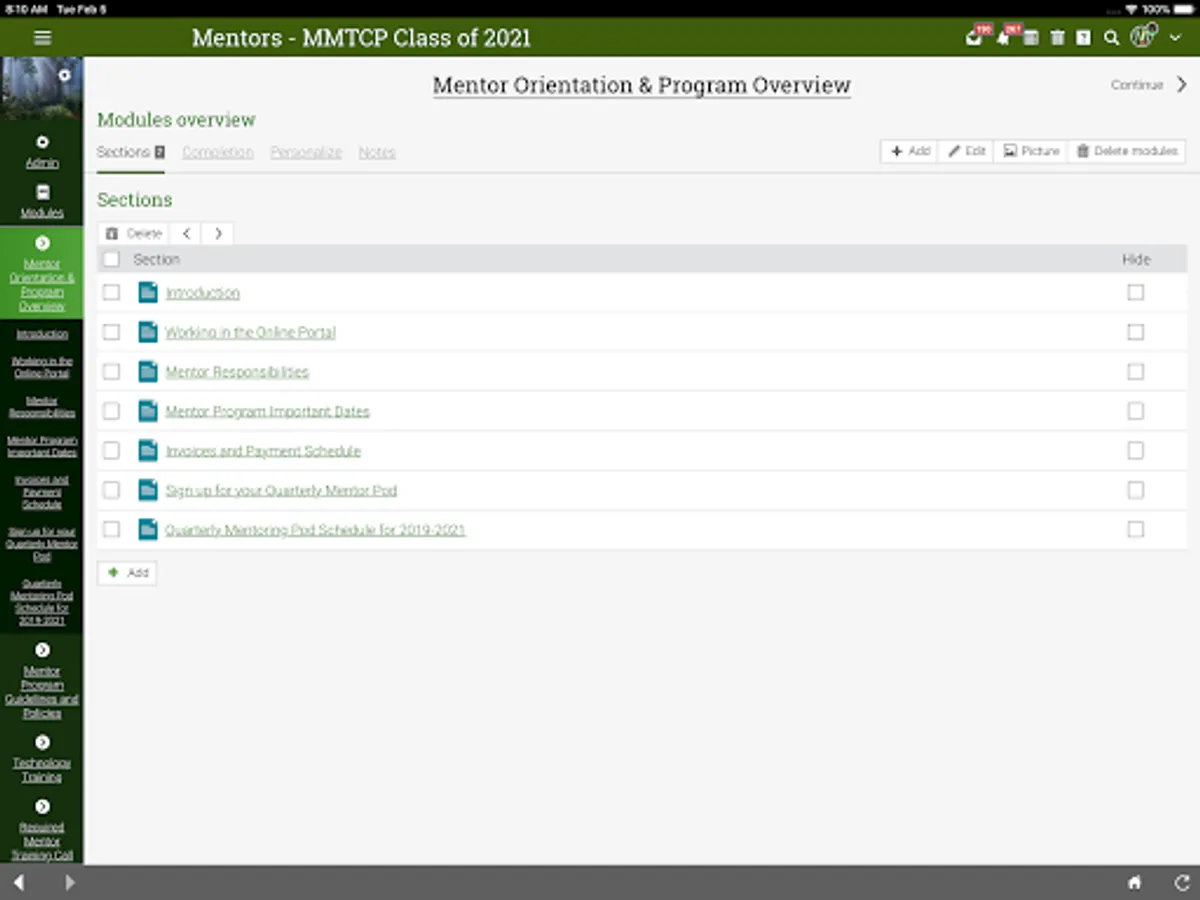The height and width of the screenshot is (900, 1200).
Task: Click the Mentor Program Important Dates page icon
Action: (148, 411)
